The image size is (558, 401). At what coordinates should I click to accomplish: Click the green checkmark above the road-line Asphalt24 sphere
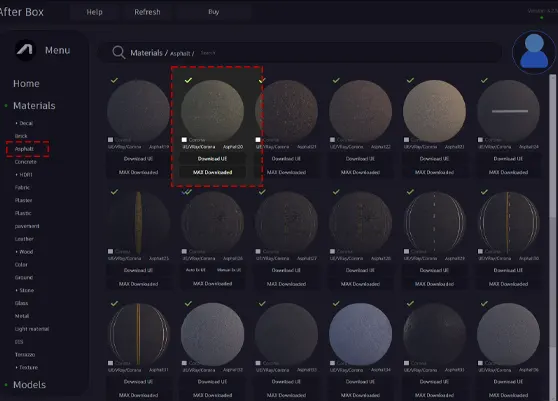[x=484, y=80]
